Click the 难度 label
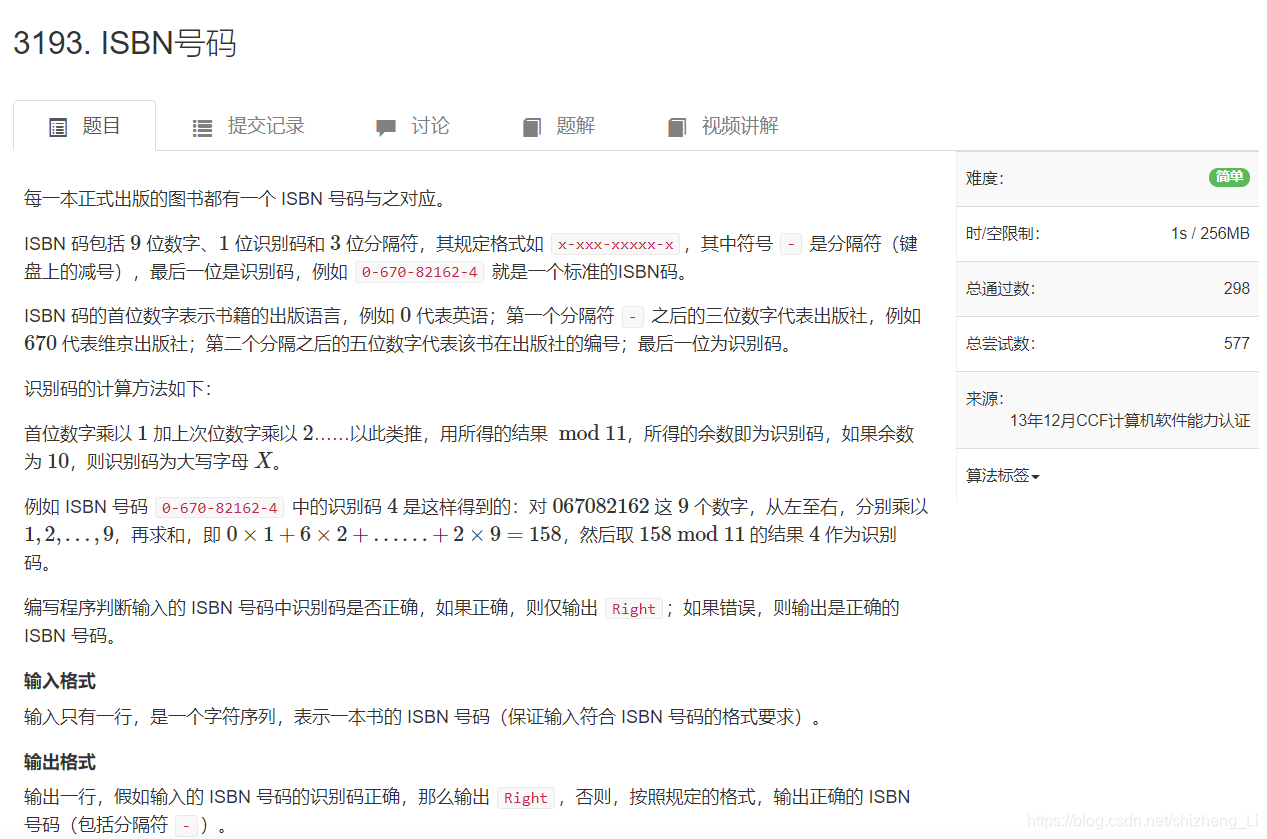Viewport: 1267px width, 839px height. tap(984, 179)
